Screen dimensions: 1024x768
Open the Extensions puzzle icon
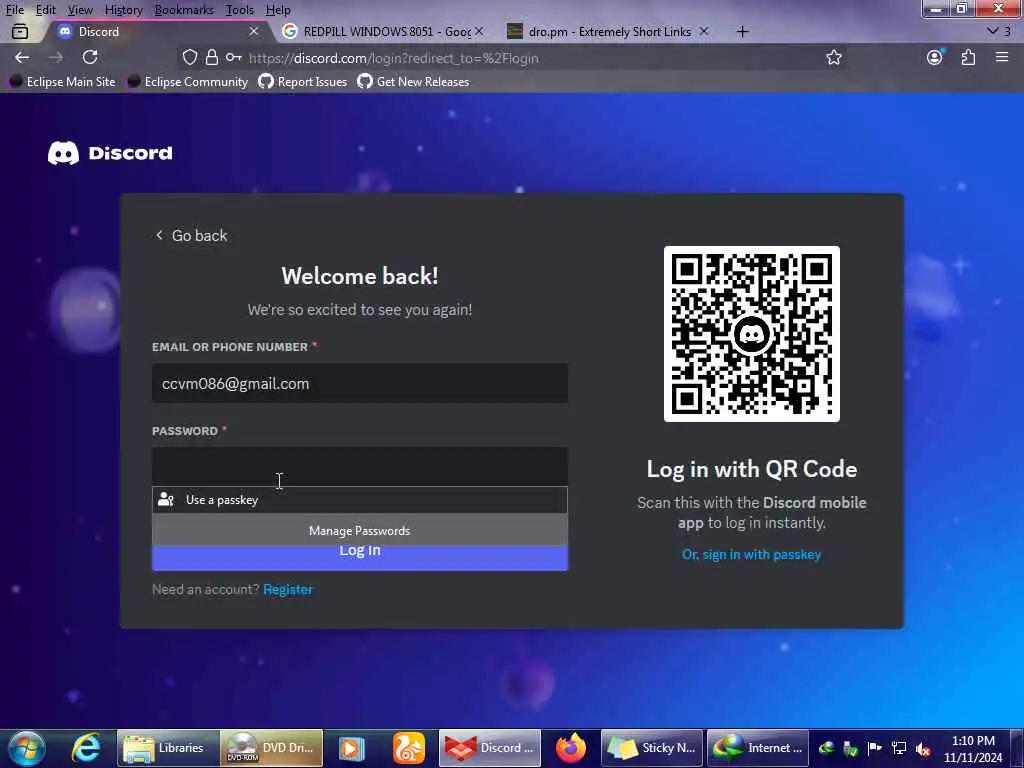point(968,57)
